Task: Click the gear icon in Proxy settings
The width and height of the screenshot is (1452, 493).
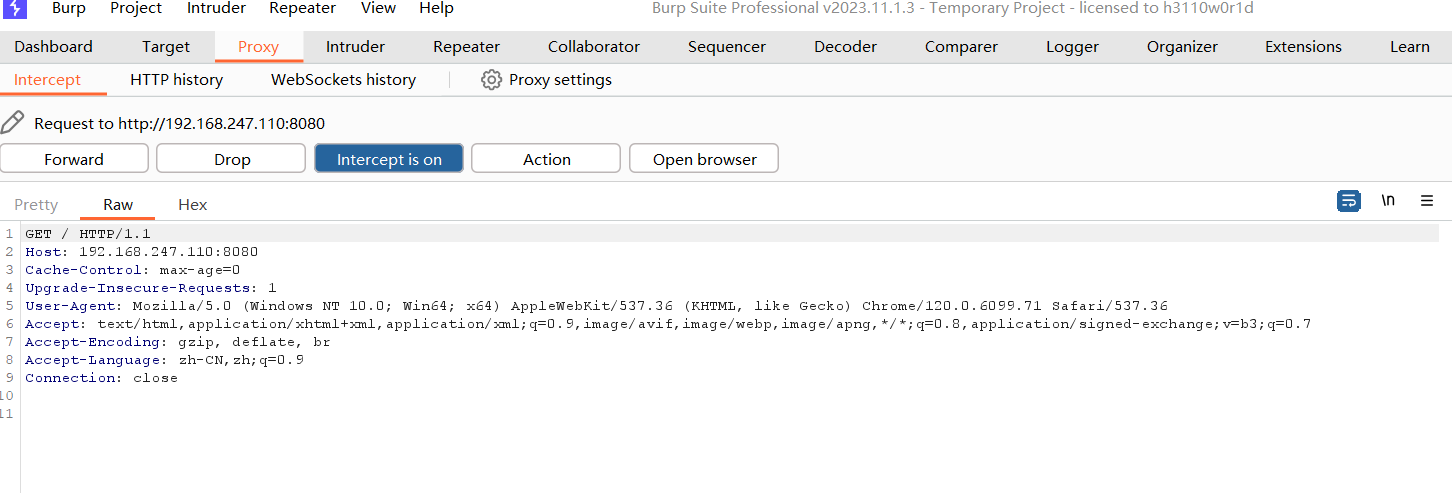Action: [x=491, y=80]
